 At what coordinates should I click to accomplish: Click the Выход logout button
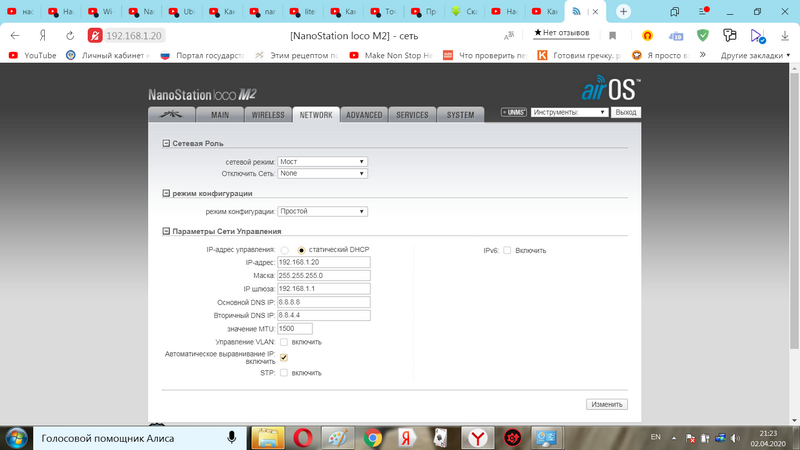pyautogui.click(x=626, y=112)
